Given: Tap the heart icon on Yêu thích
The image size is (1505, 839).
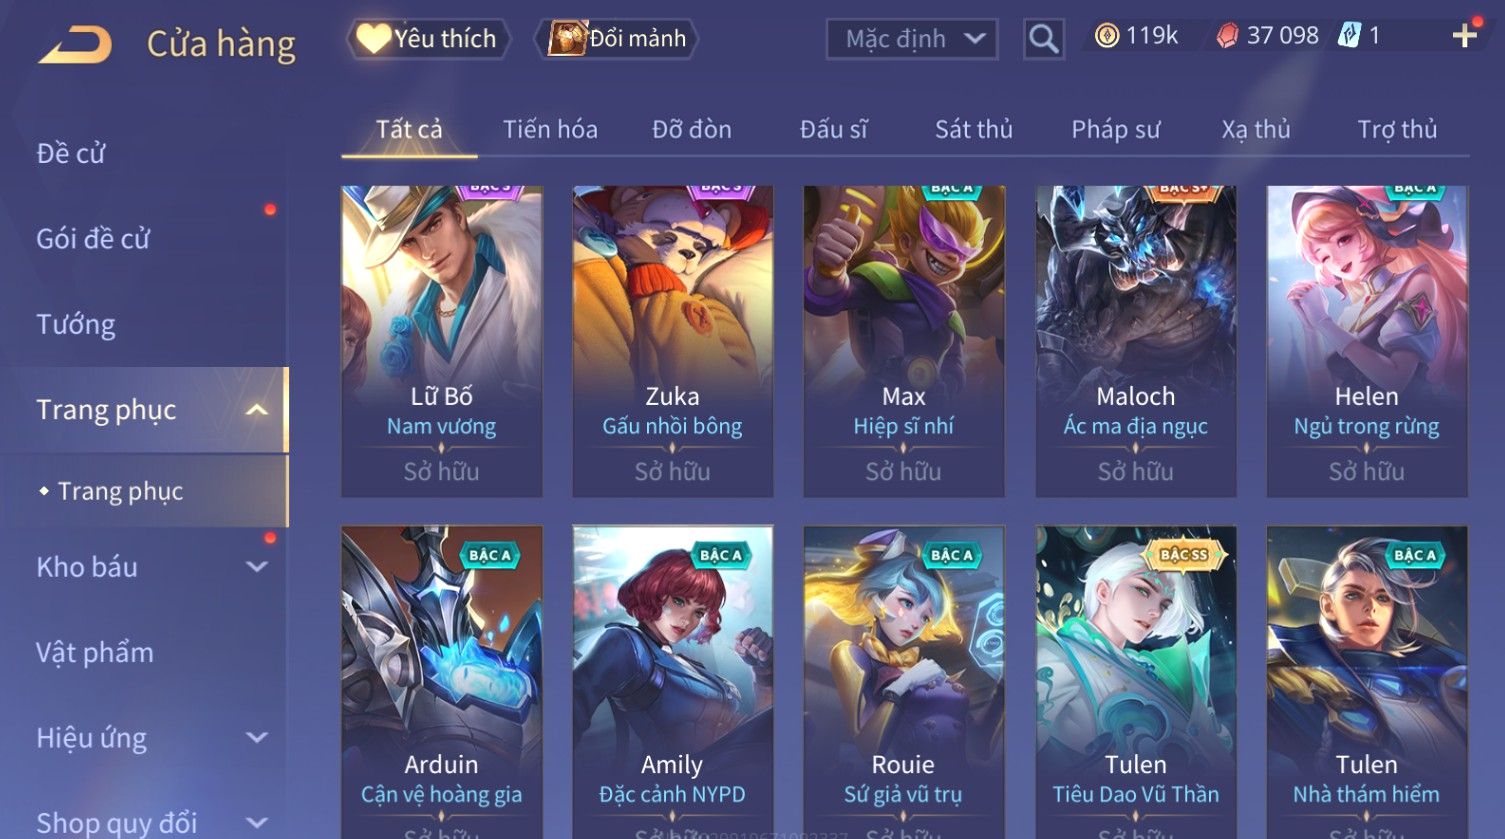Looking at the screenshot, I should [x=373, y=39].
